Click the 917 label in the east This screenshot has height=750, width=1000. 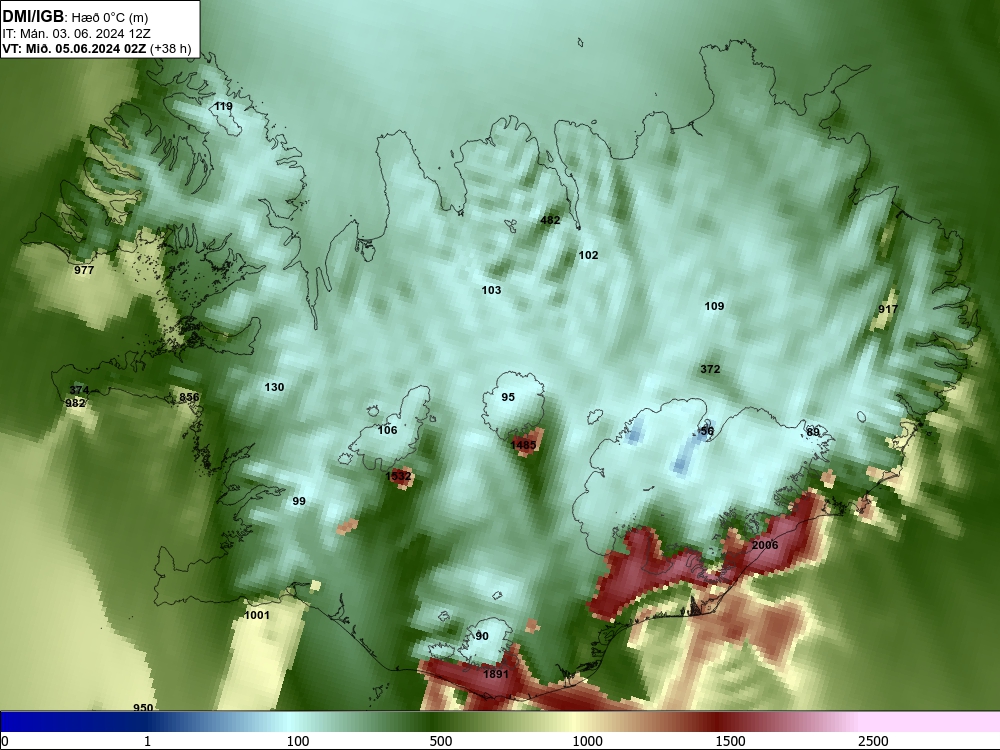[888, 309]
